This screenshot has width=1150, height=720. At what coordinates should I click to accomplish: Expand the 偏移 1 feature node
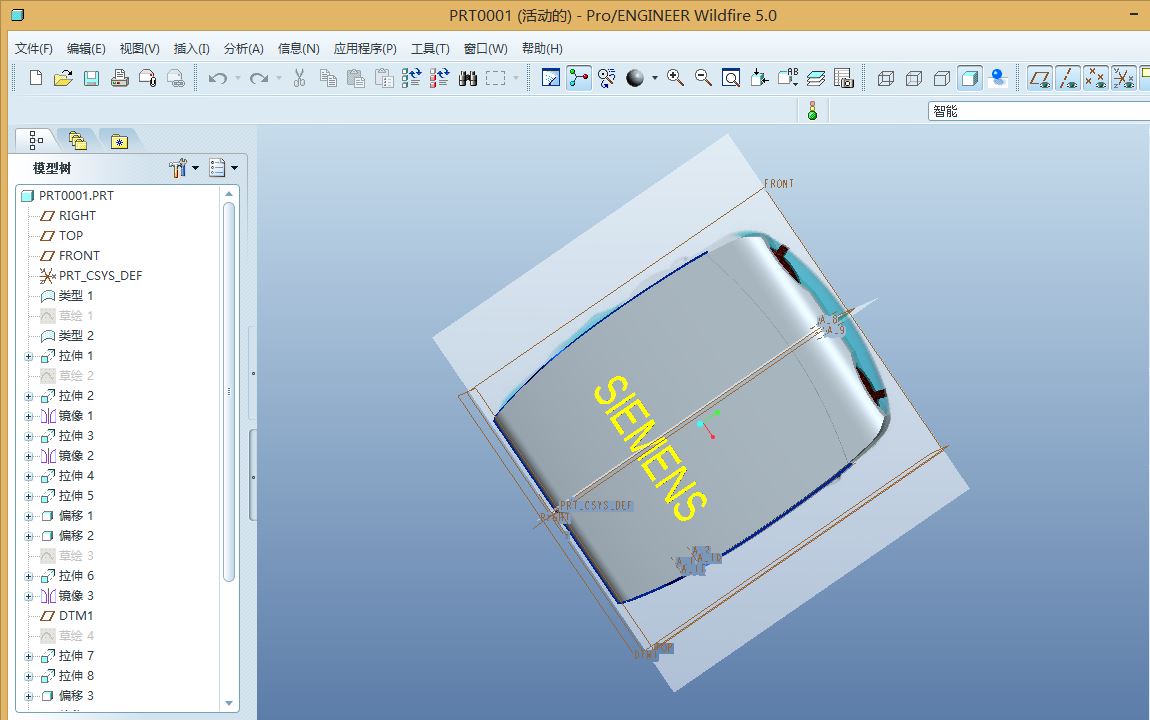[29, 516]
